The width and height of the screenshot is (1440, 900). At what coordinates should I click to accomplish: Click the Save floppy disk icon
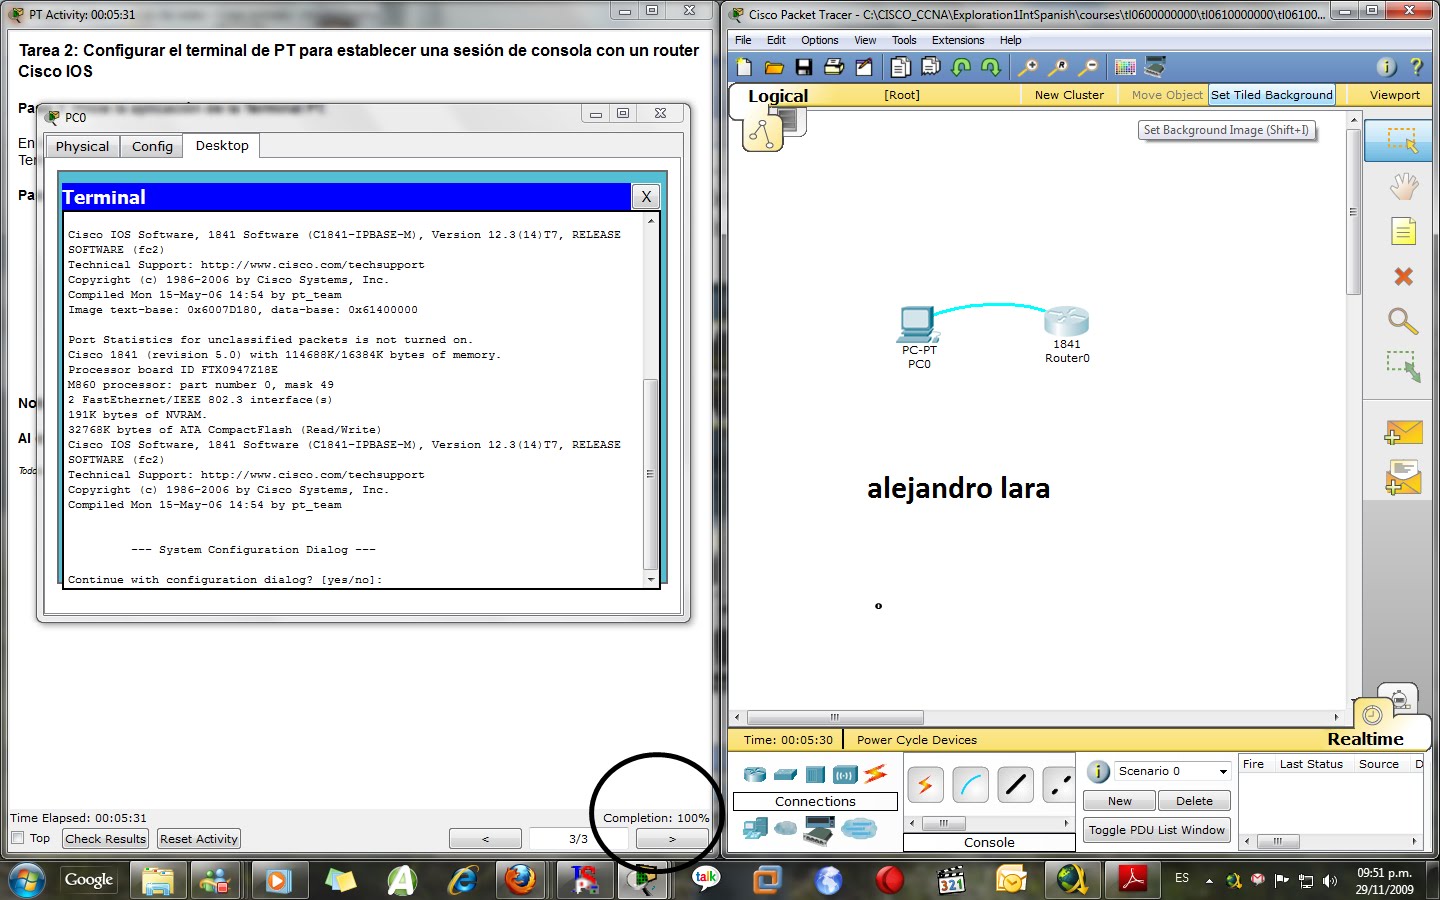(x=804, y=67)
